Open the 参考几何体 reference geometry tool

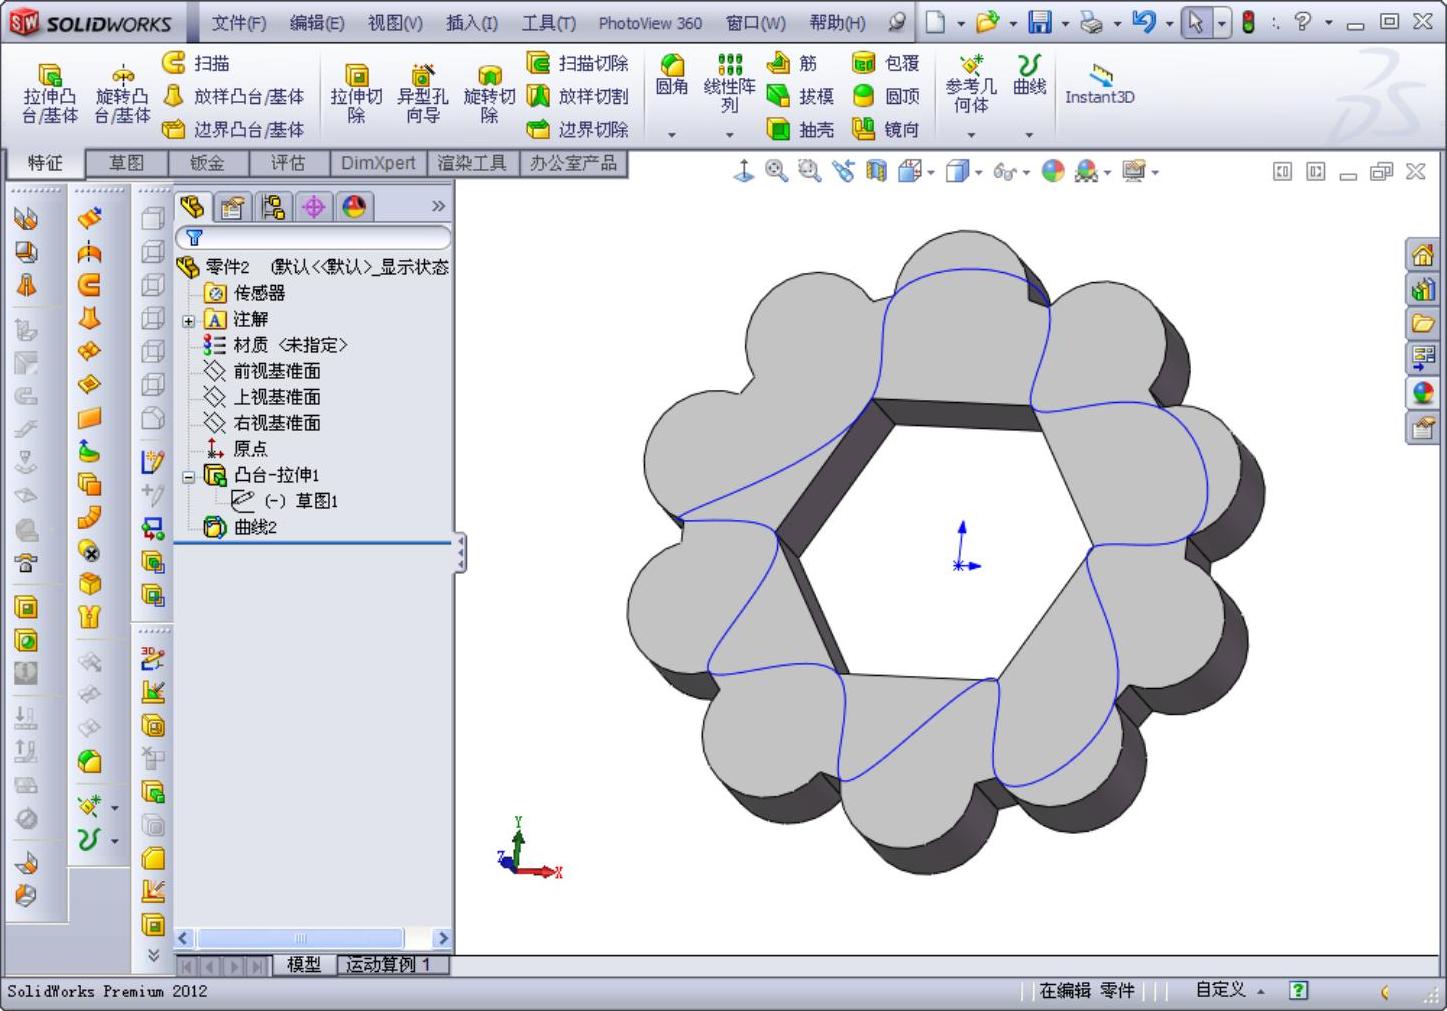coord(971,85)
